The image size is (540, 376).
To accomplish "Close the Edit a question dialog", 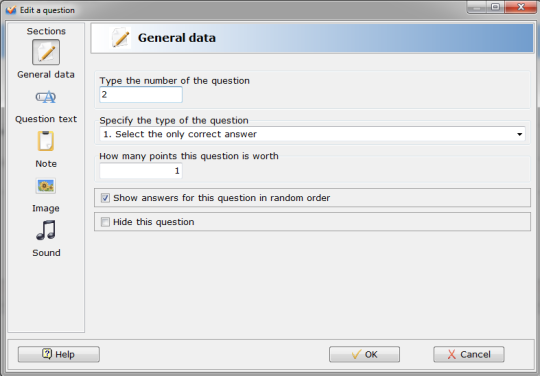I will coord(520,7).
